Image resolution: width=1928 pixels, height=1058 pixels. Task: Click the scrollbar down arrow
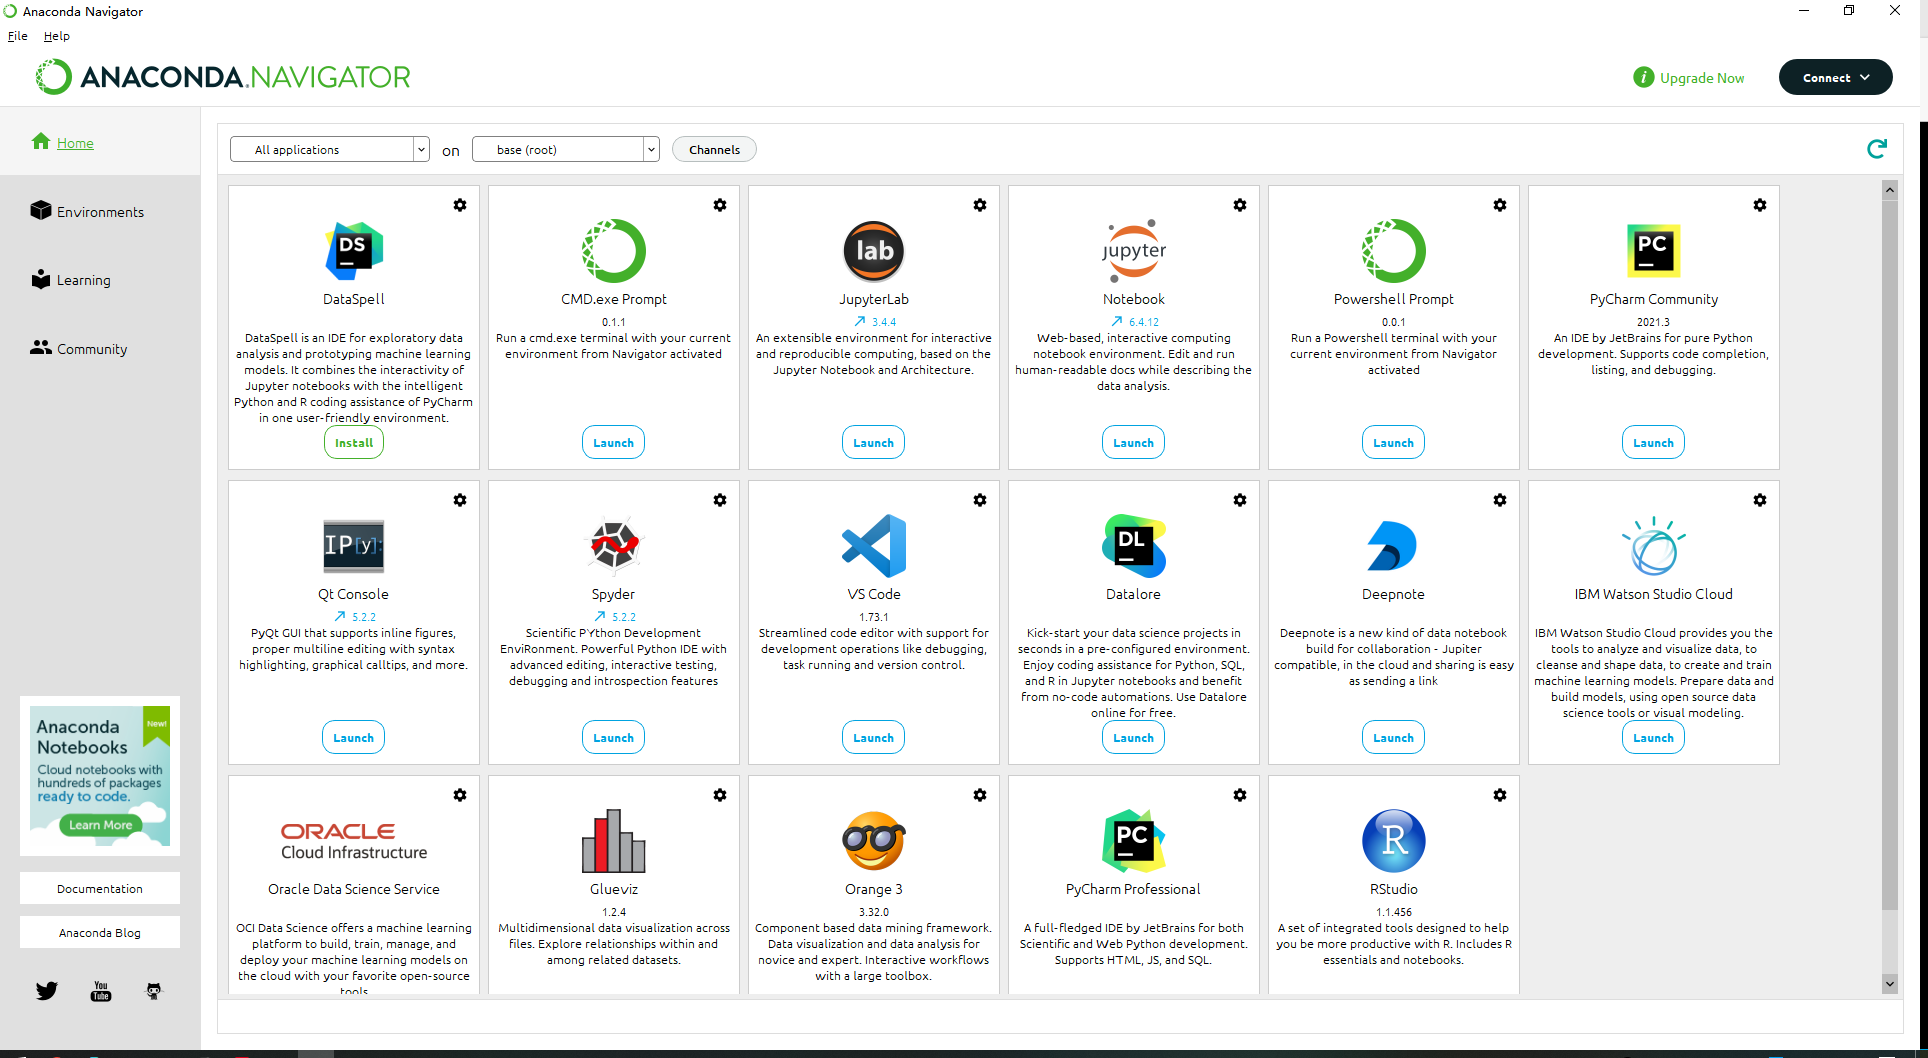1890,984
